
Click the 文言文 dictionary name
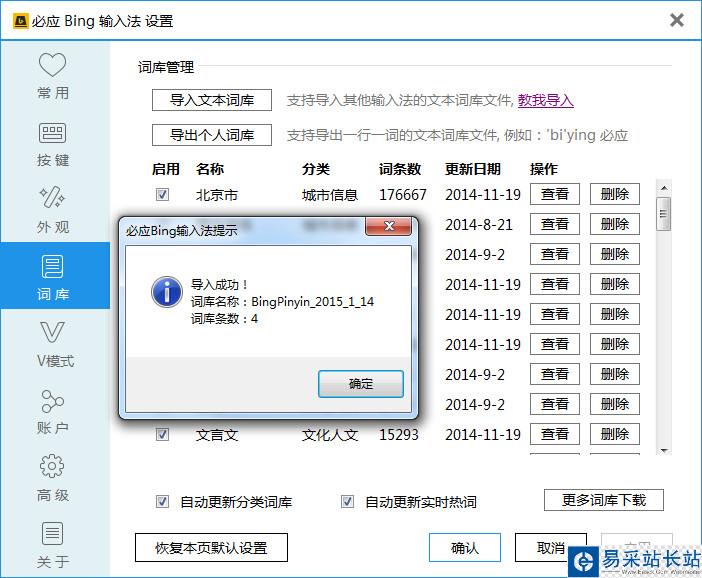click(217, 435)
